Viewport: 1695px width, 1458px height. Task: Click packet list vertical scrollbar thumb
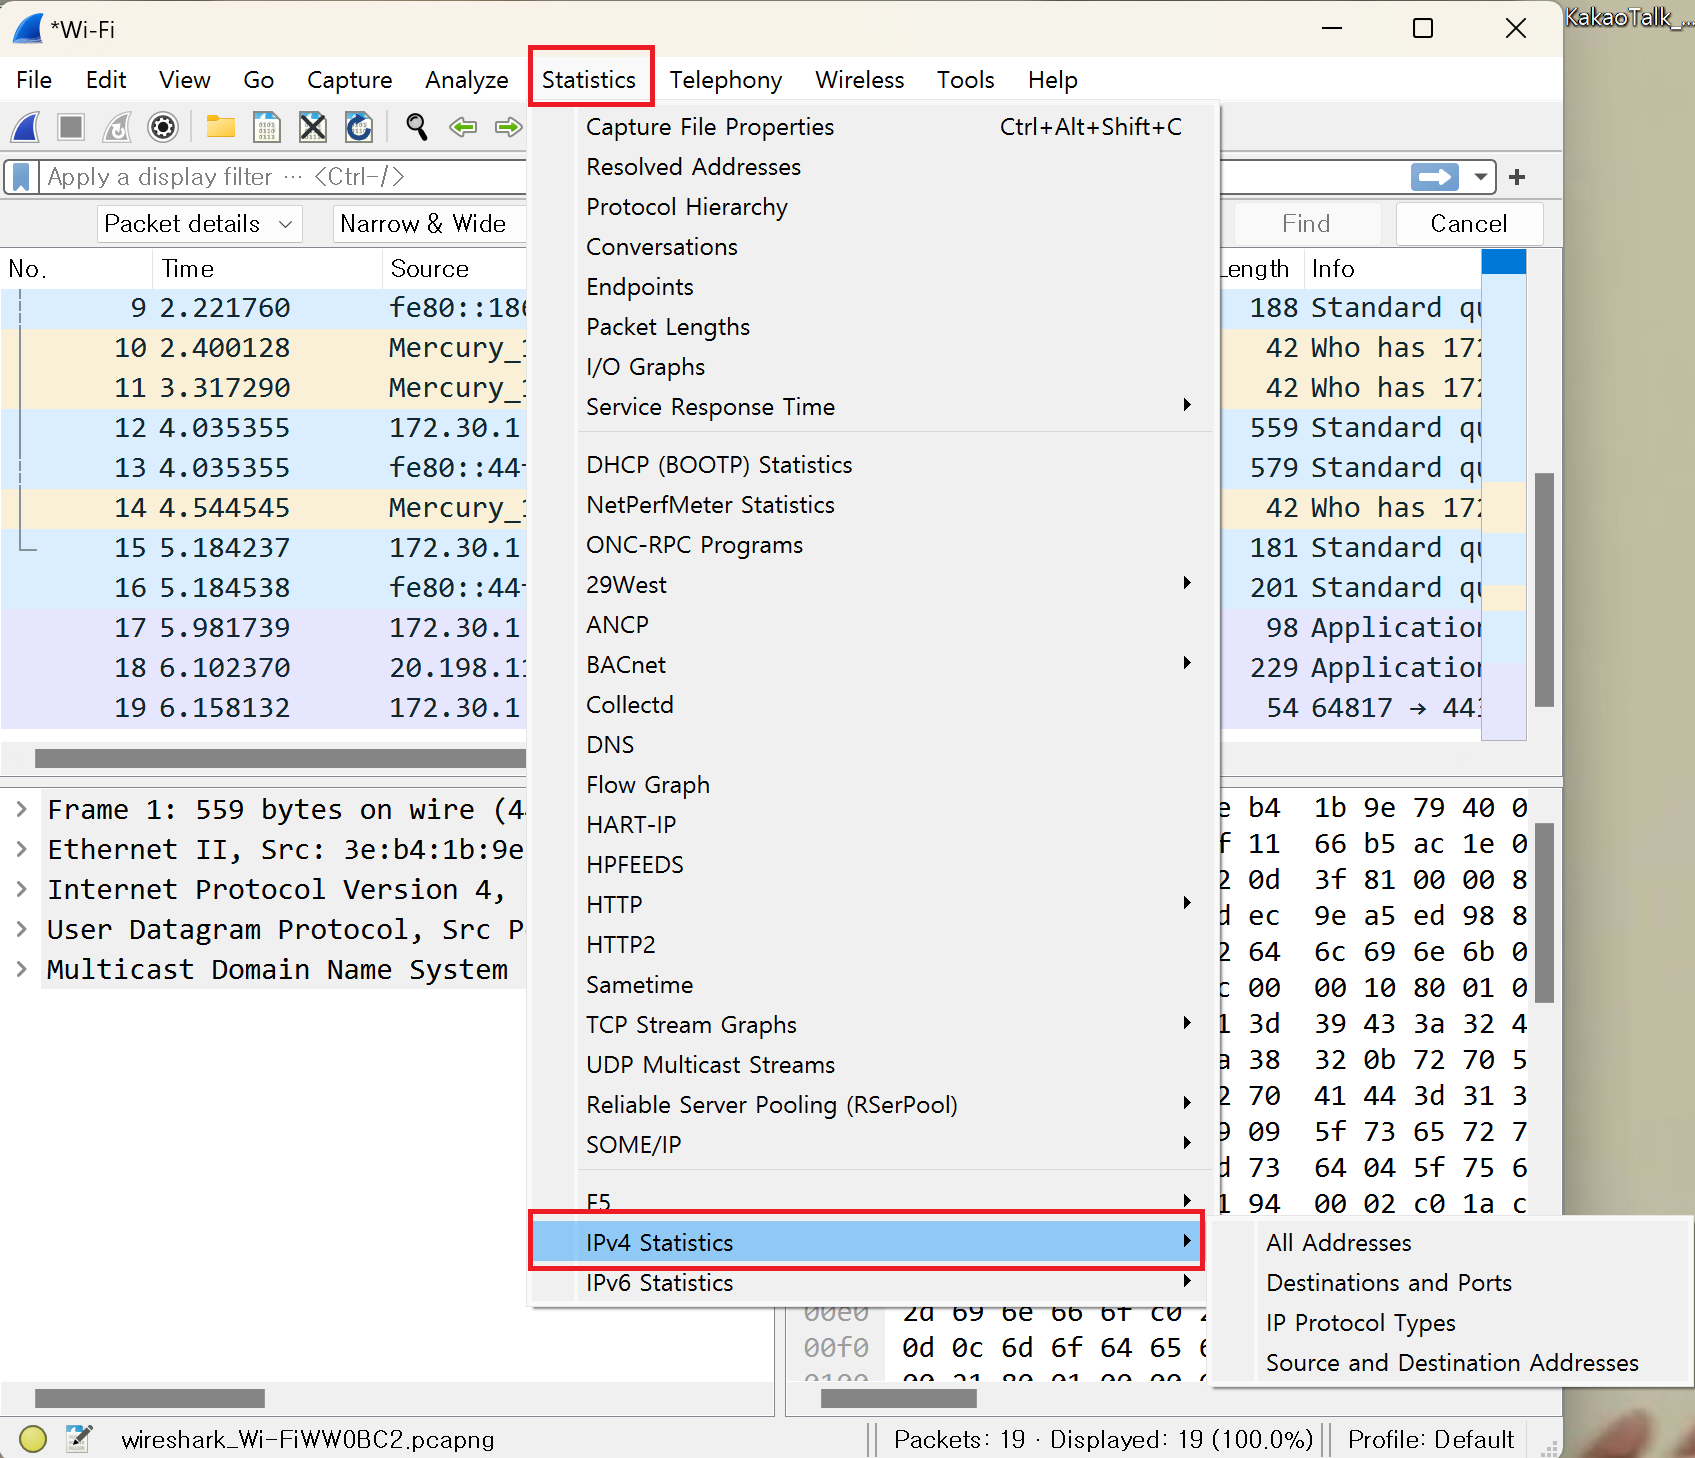tap(1544, 590)
